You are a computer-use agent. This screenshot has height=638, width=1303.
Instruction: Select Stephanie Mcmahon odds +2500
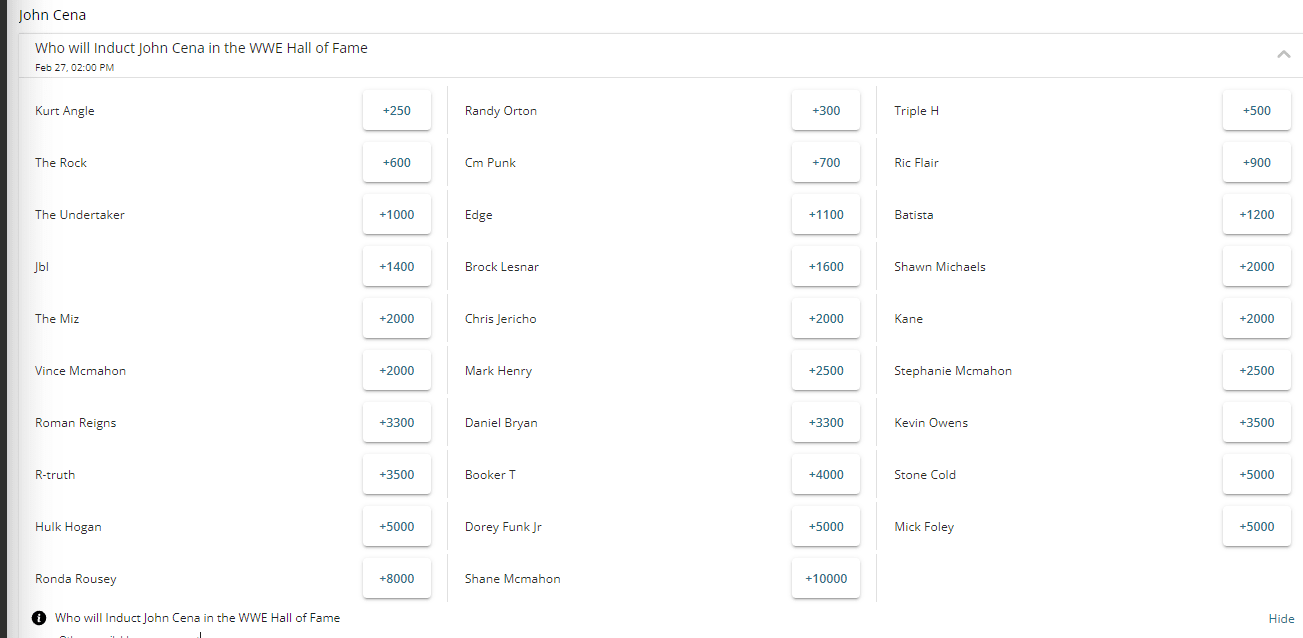pos(1257,371)
